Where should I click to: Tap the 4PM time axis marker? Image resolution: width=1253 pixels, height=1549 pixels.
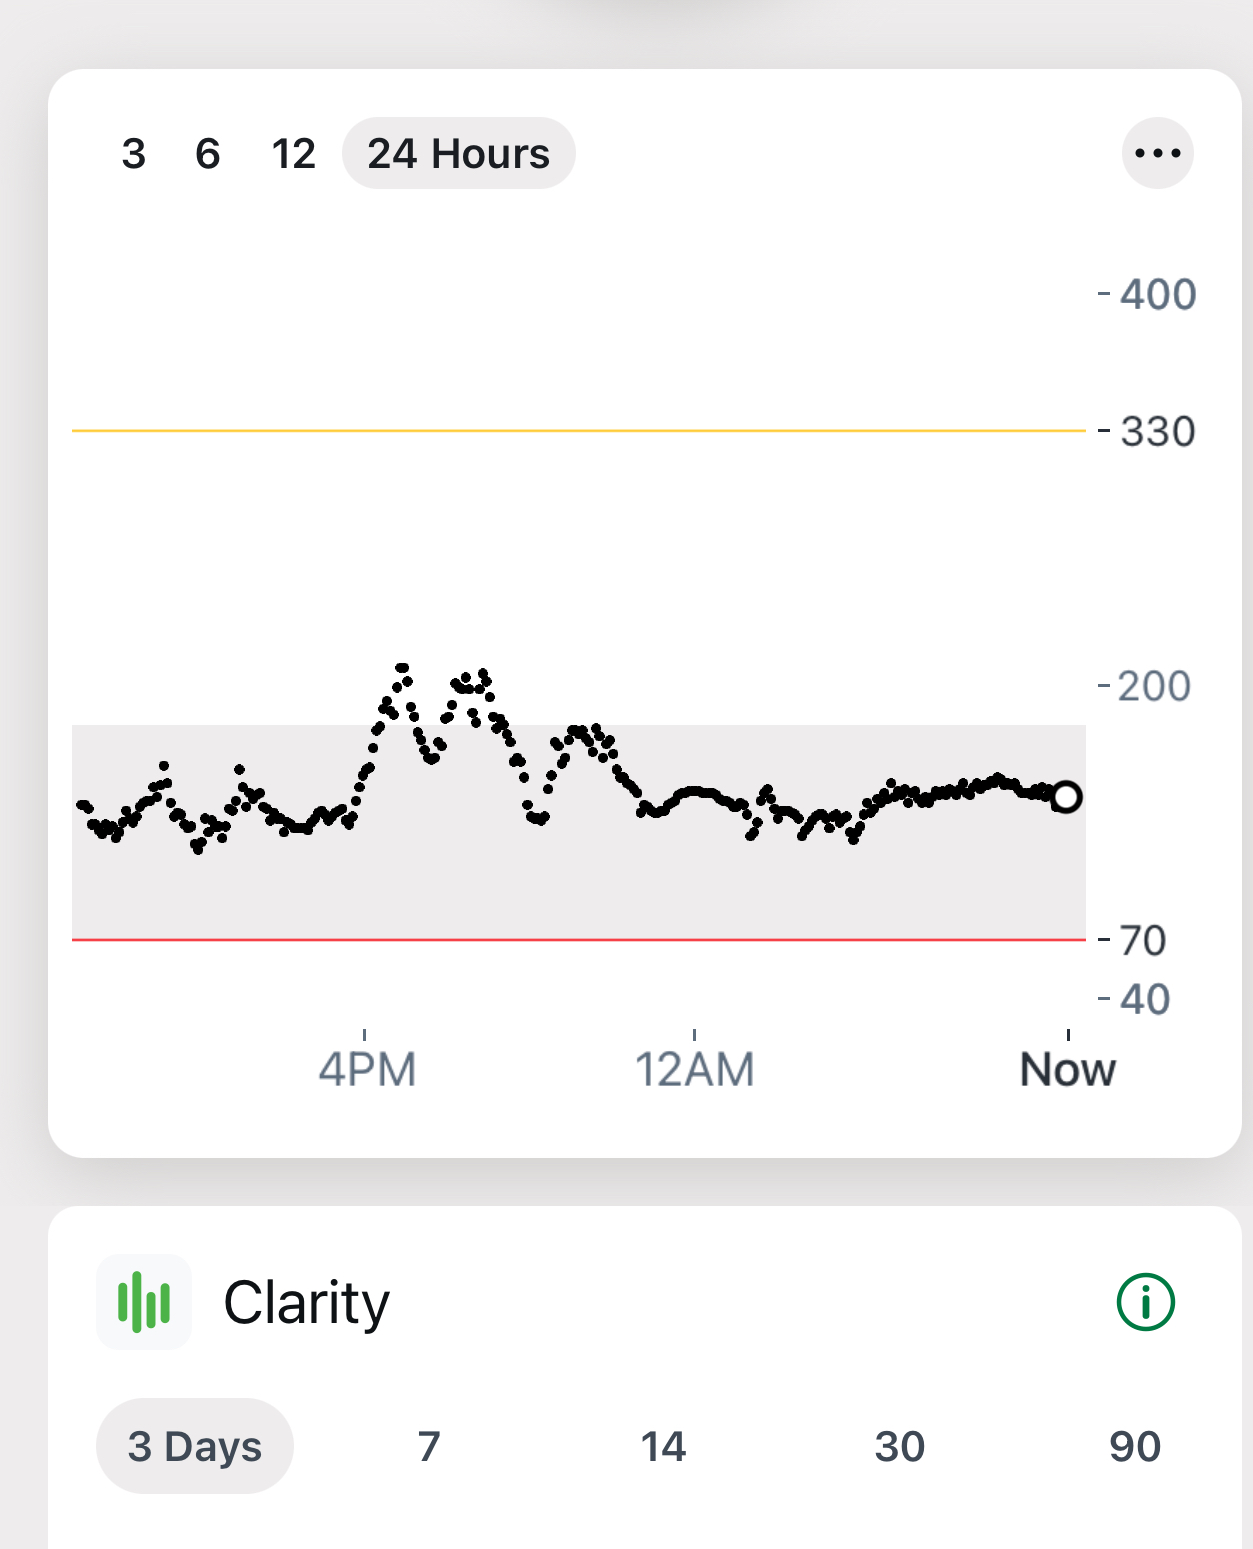[x=367, y=1069]
